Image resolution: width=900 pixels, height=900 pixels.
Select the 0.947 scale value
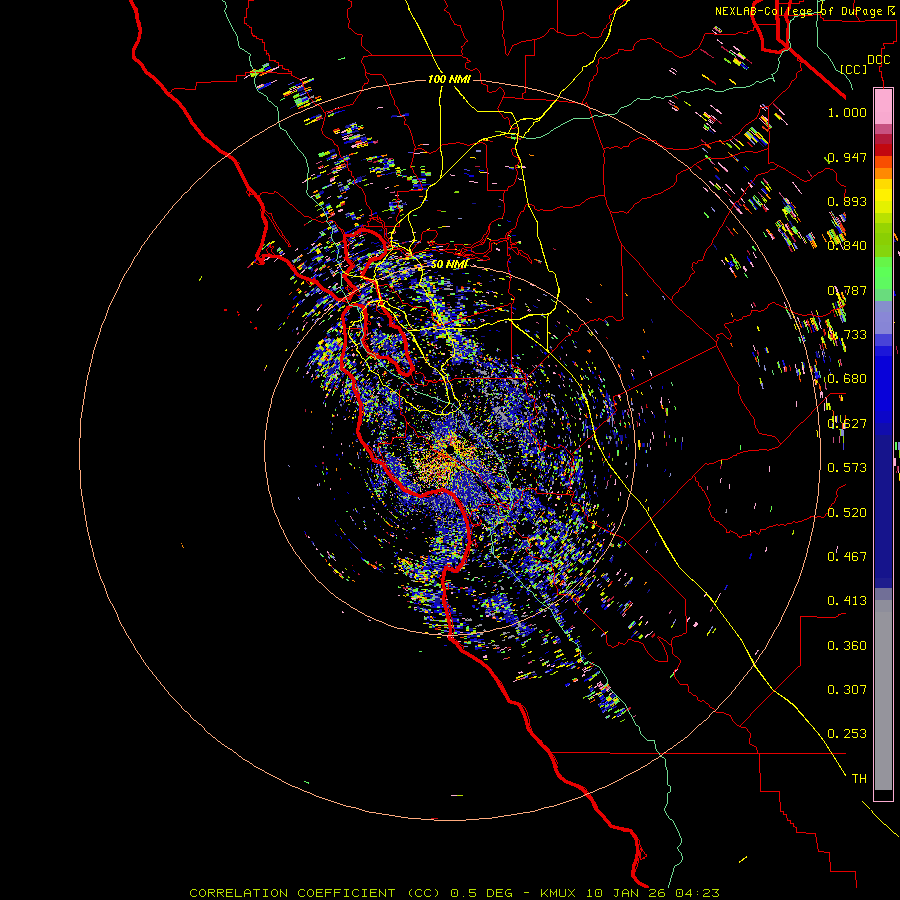[x=847, y=157]
